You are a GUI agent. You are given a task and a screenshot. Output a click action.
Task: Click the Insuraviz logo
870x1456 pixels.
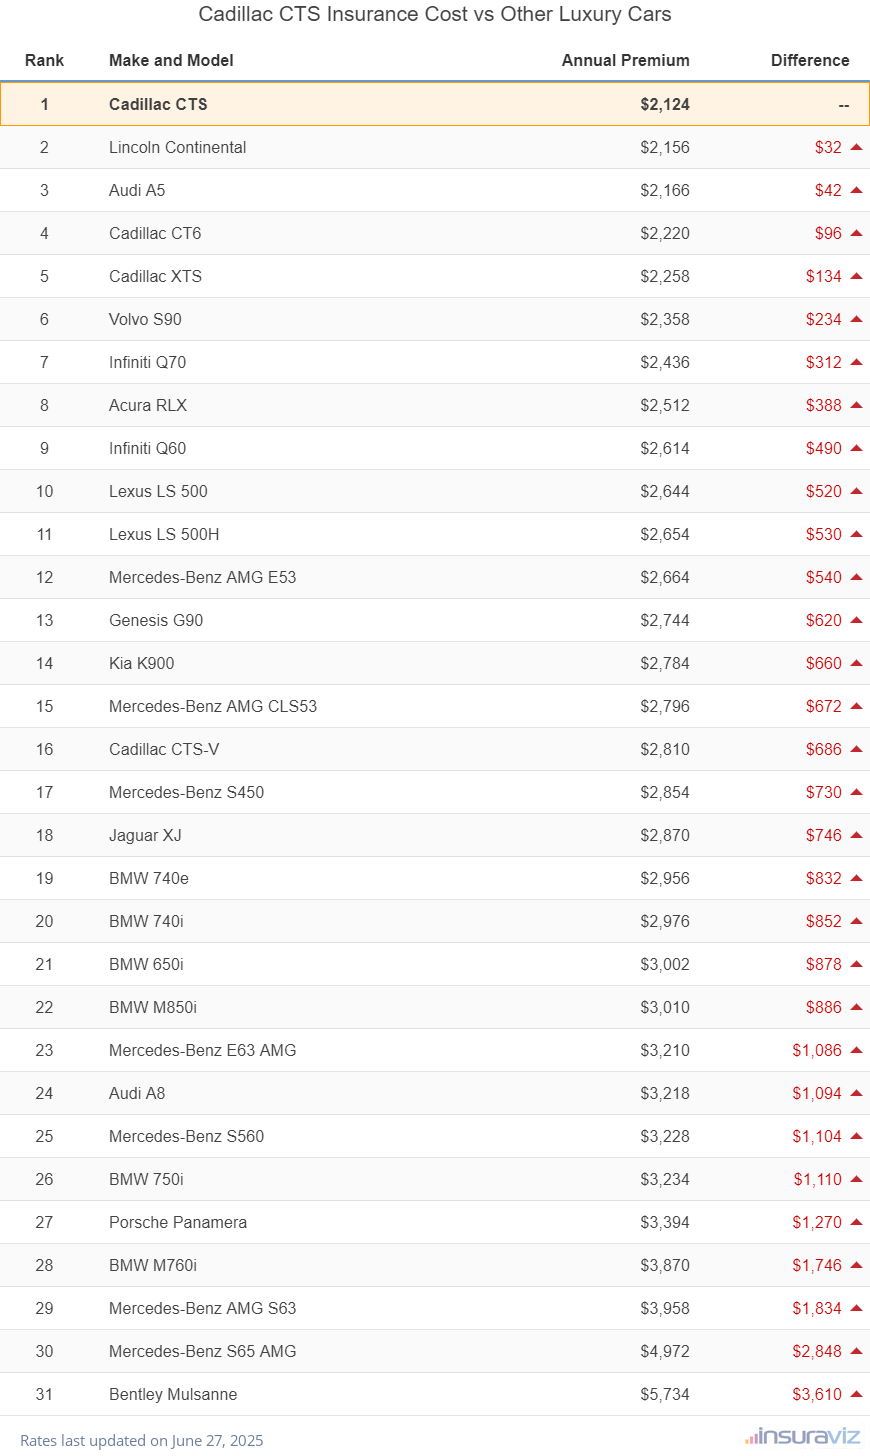(x=802, y=1437)
